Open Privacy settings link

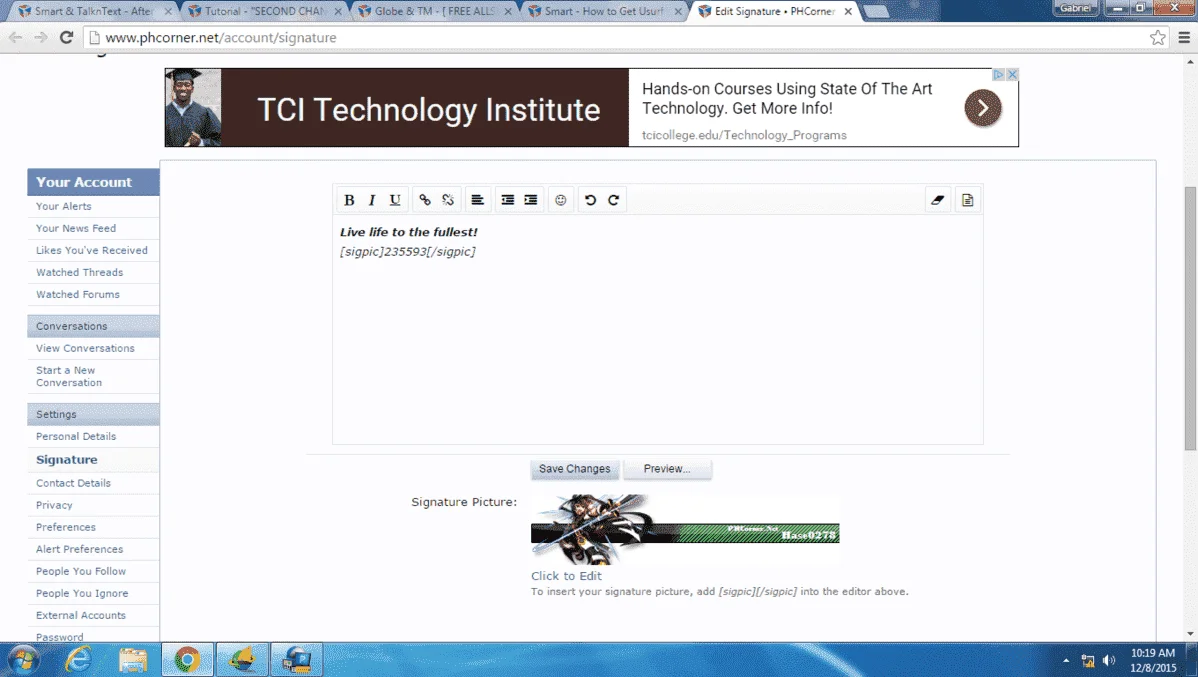click(54, 506)
